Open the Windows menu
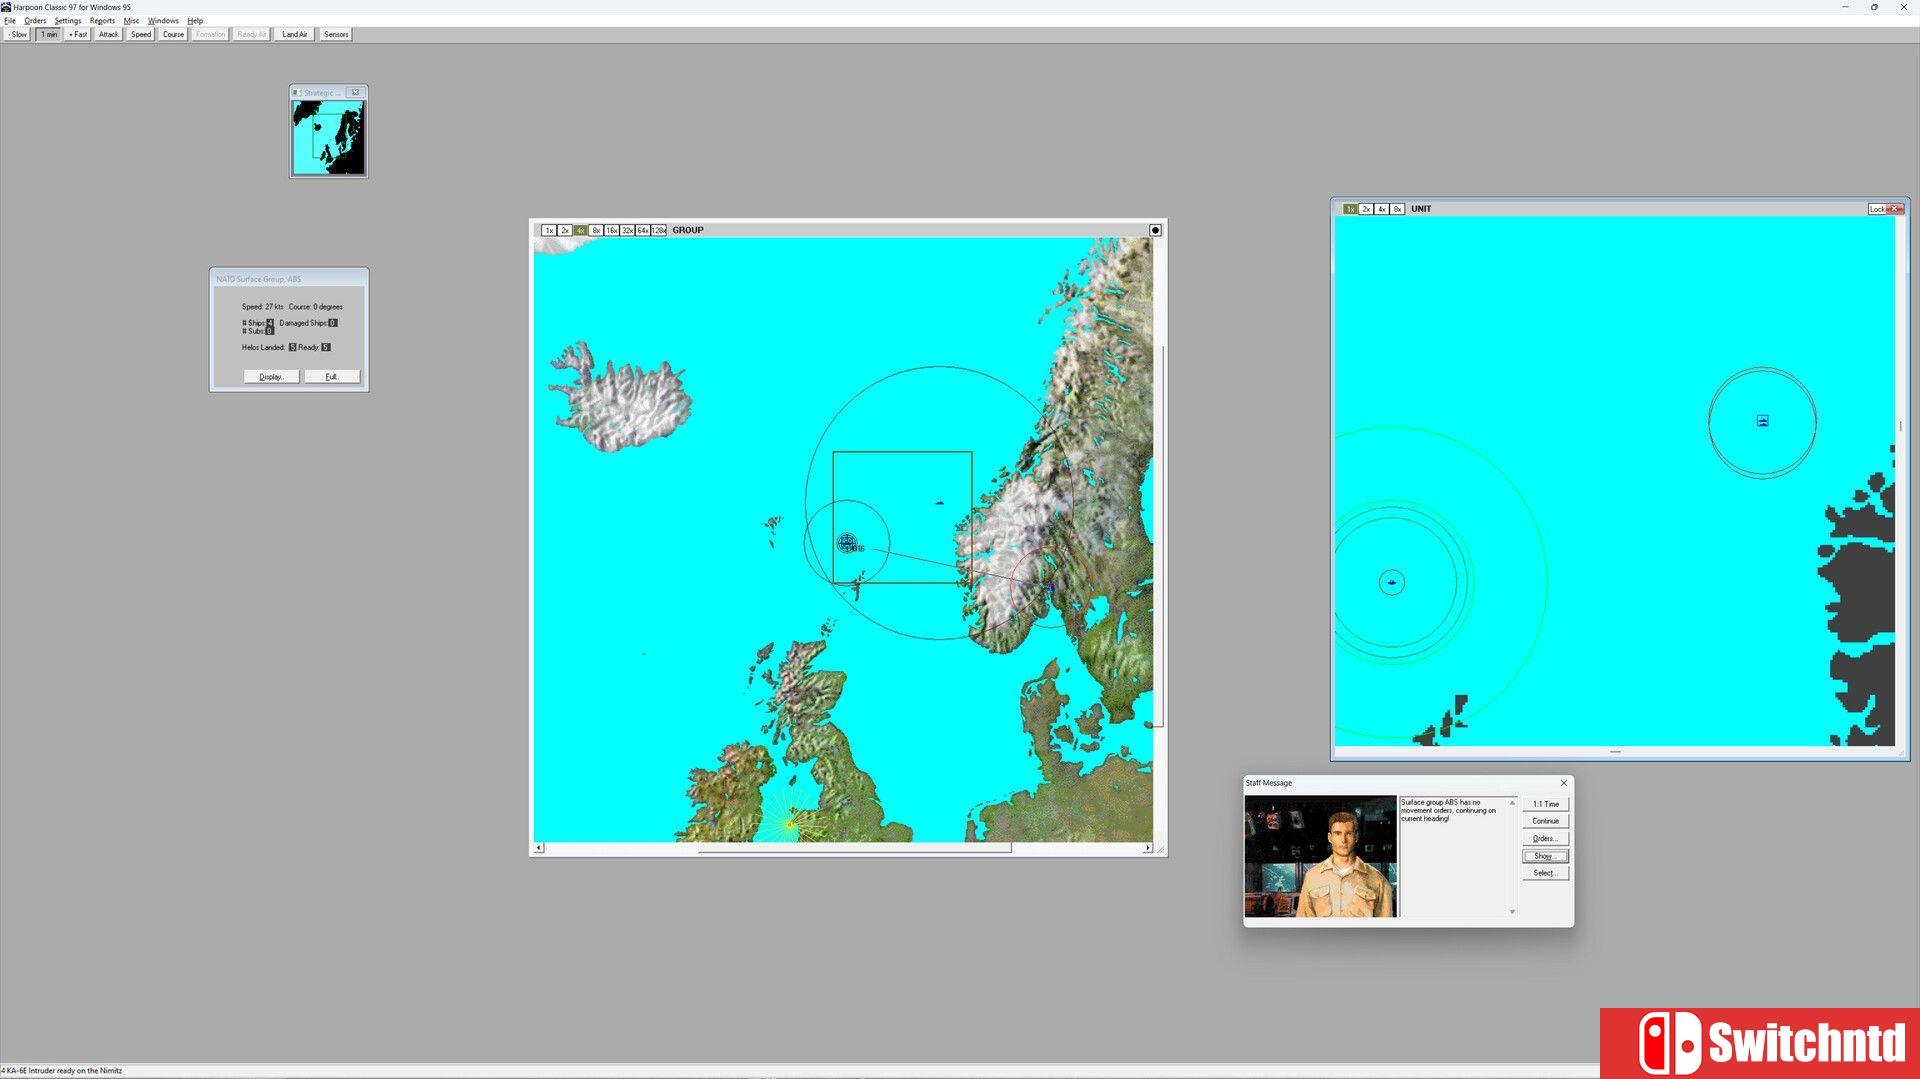Image resolution: width=1920 pixels, height=1079 pixels. click(163, 20)
